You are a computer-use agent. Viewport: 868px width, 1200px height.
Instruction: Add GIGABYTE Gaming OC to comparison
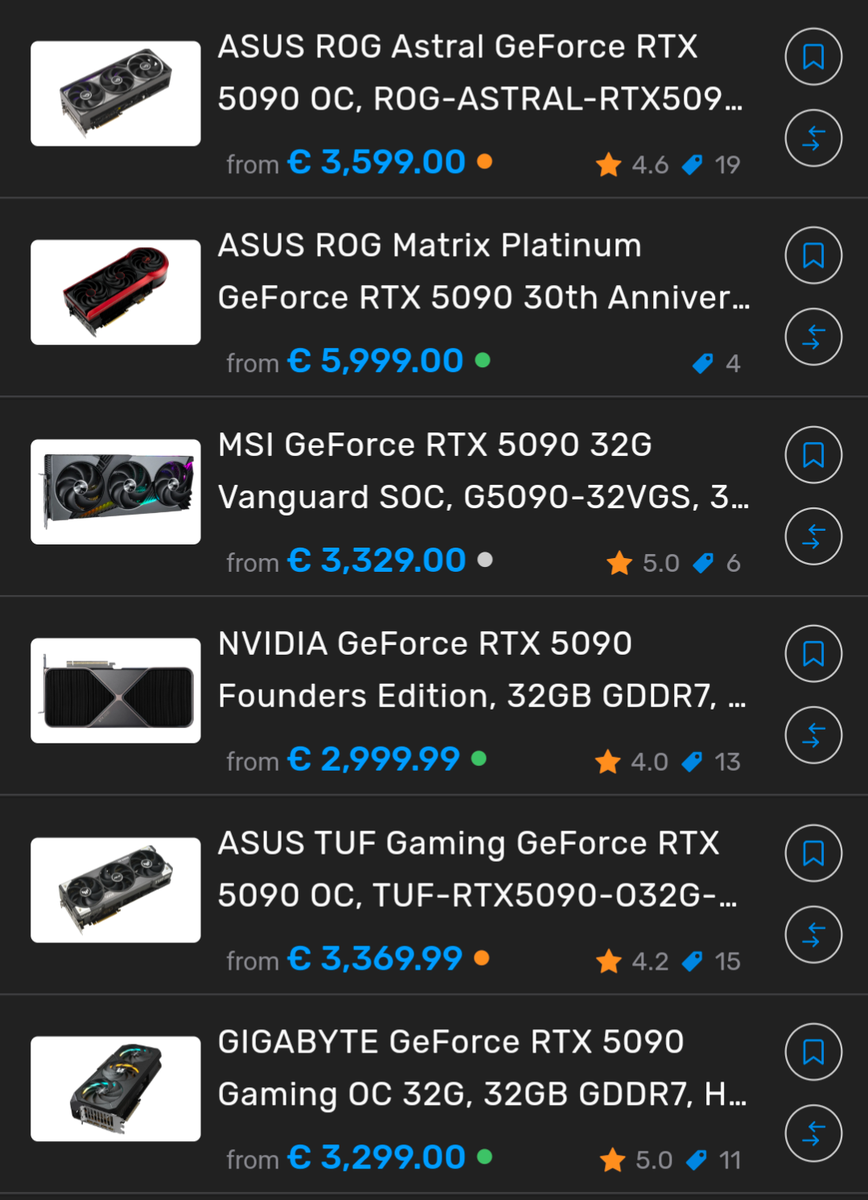813,1133
